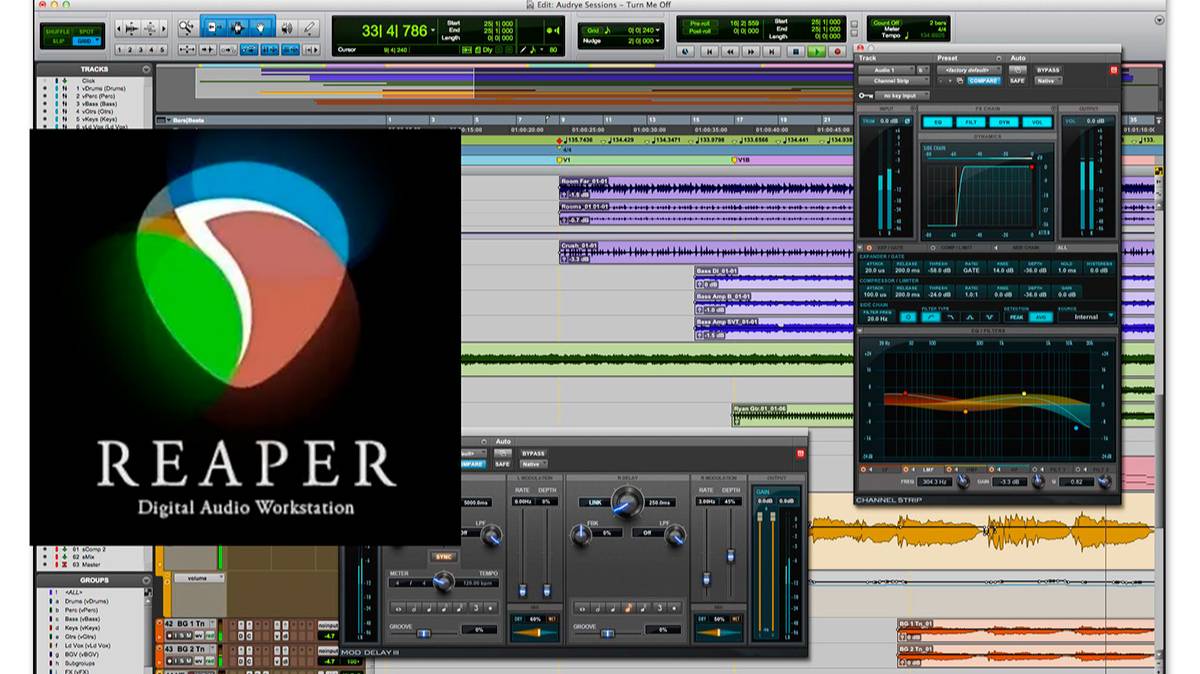1200x674 pixels.
Task: Open the factory default preset menu
Action: click(968, 70)
